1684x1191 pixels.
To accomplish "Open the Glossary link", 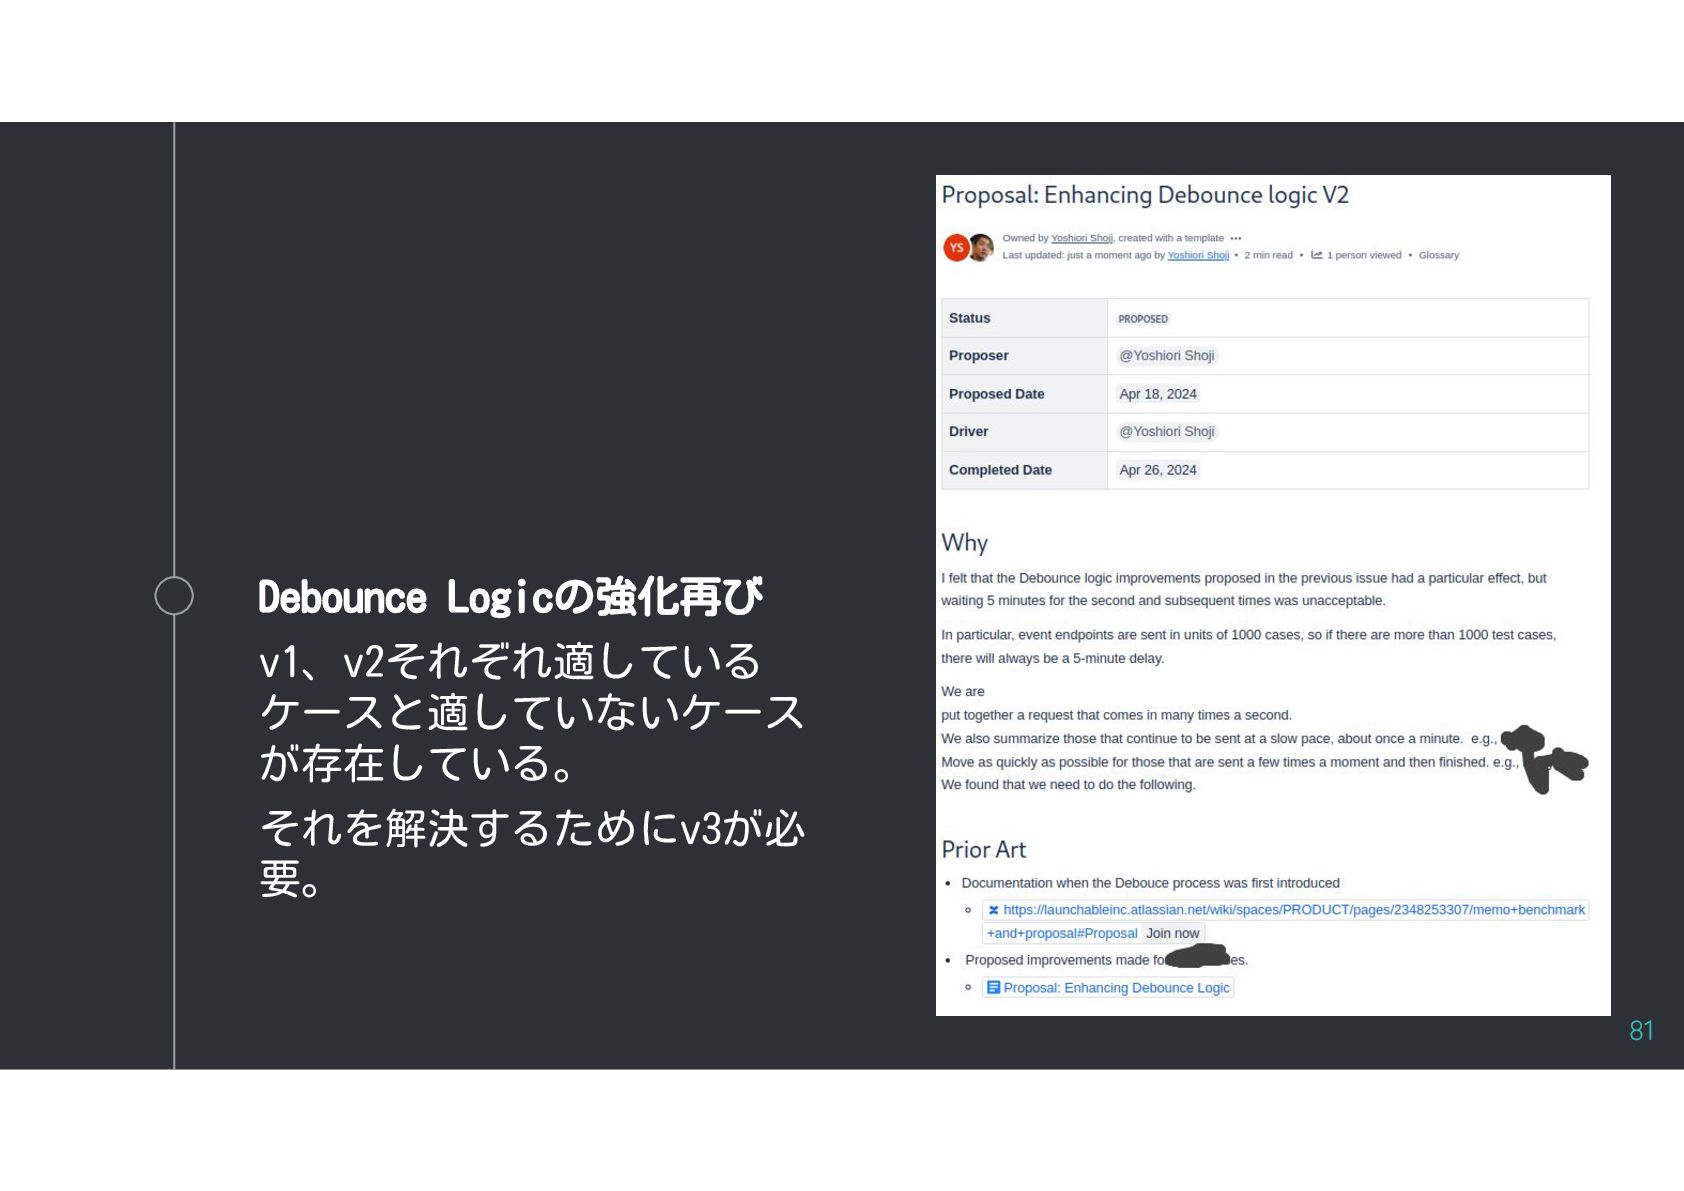I will coord(1438,255).
